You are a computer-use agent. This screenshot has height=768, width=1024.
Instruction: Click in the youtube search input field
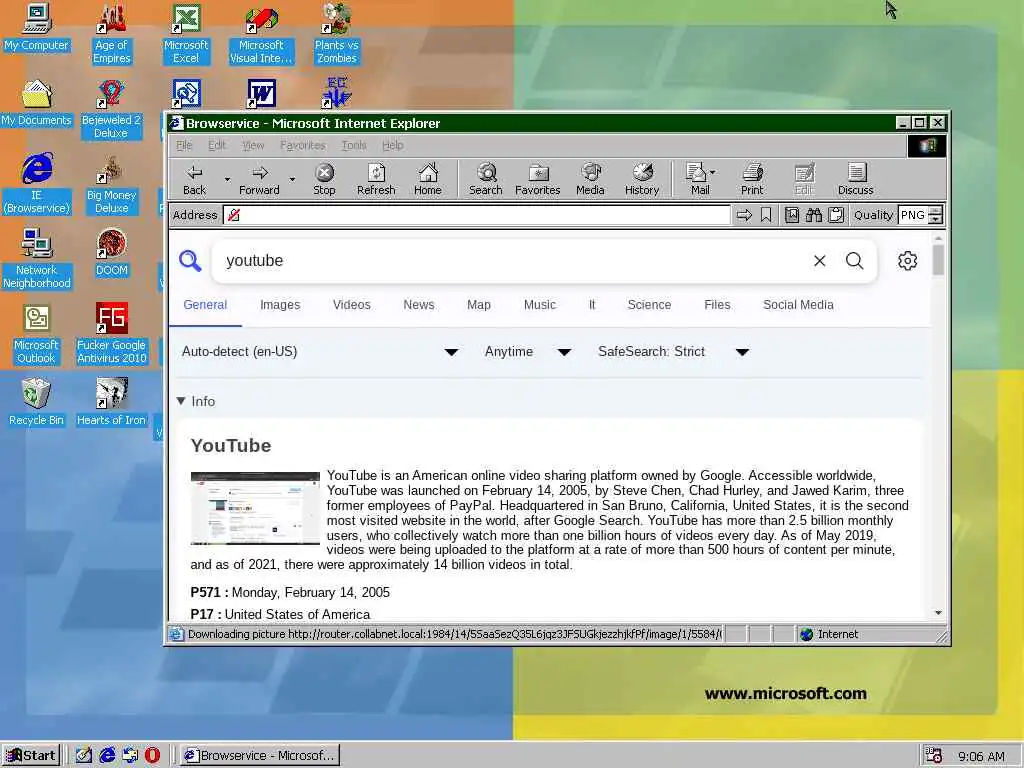[509, 261]
